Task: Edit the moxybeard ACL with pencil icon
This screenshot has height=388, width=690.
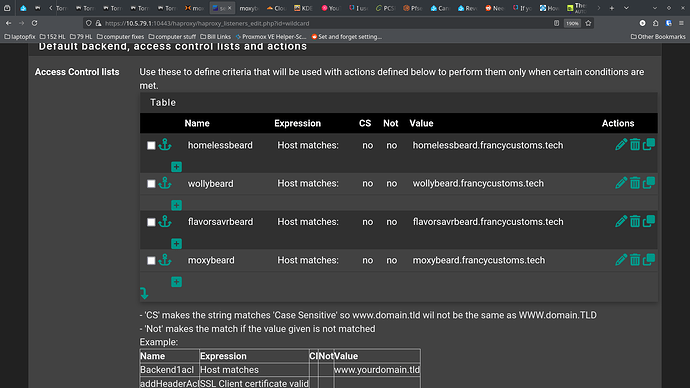Action: [621, 260]
